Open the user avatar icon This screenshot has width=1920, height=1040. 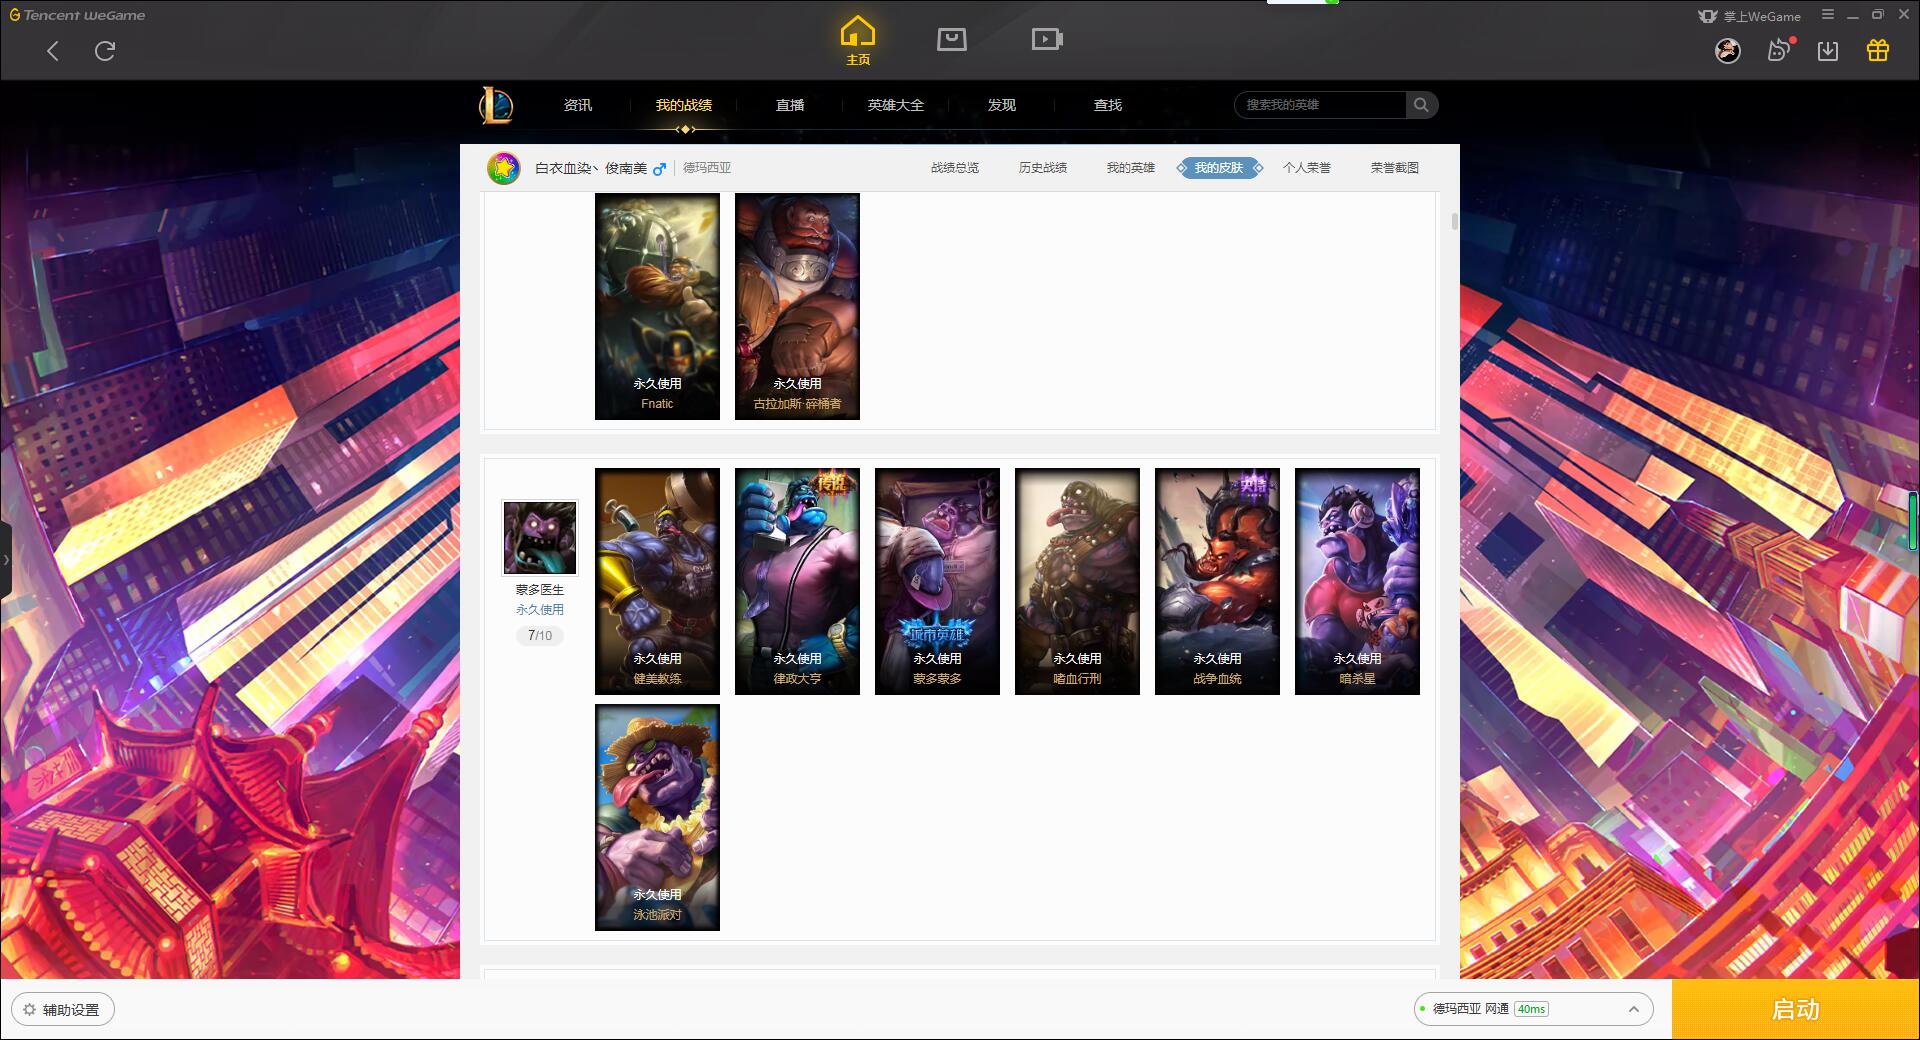(1728, 51)
